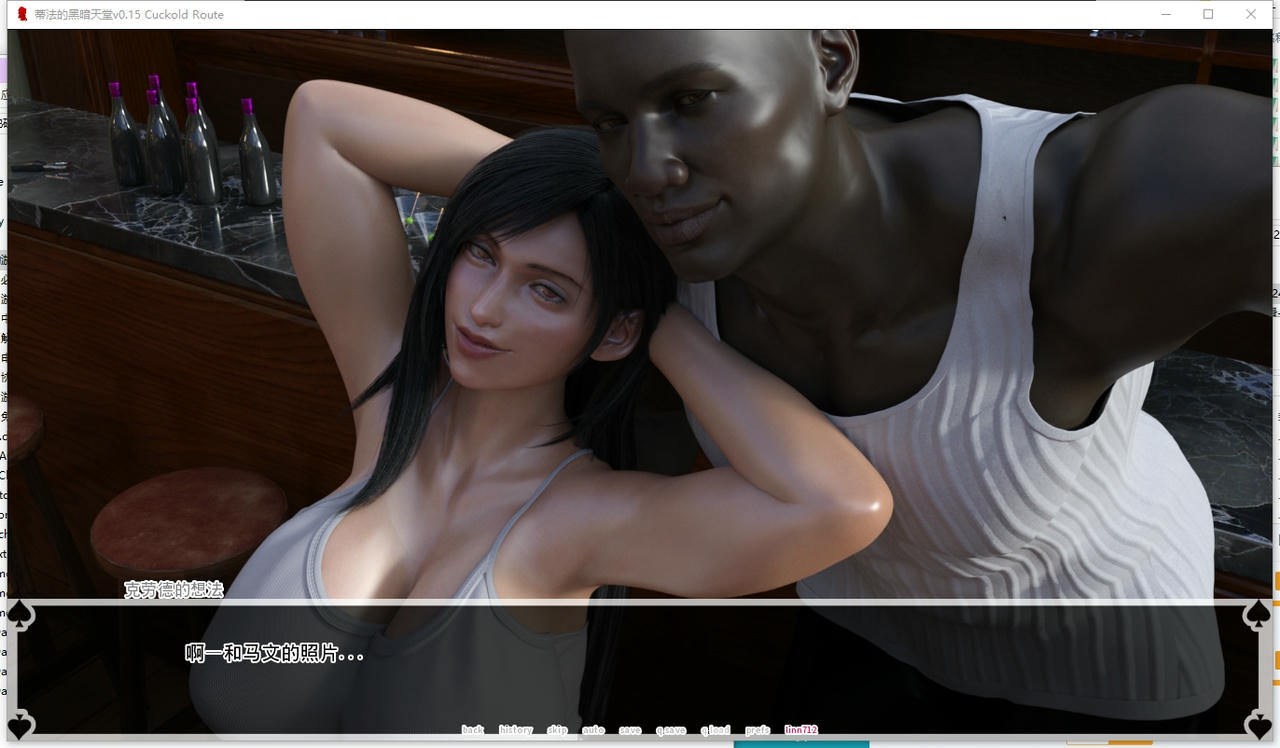Click the spade ornament at dialogue frame's top-right
Screen dimensions: 1280x748
click(x=1259, y=613)
